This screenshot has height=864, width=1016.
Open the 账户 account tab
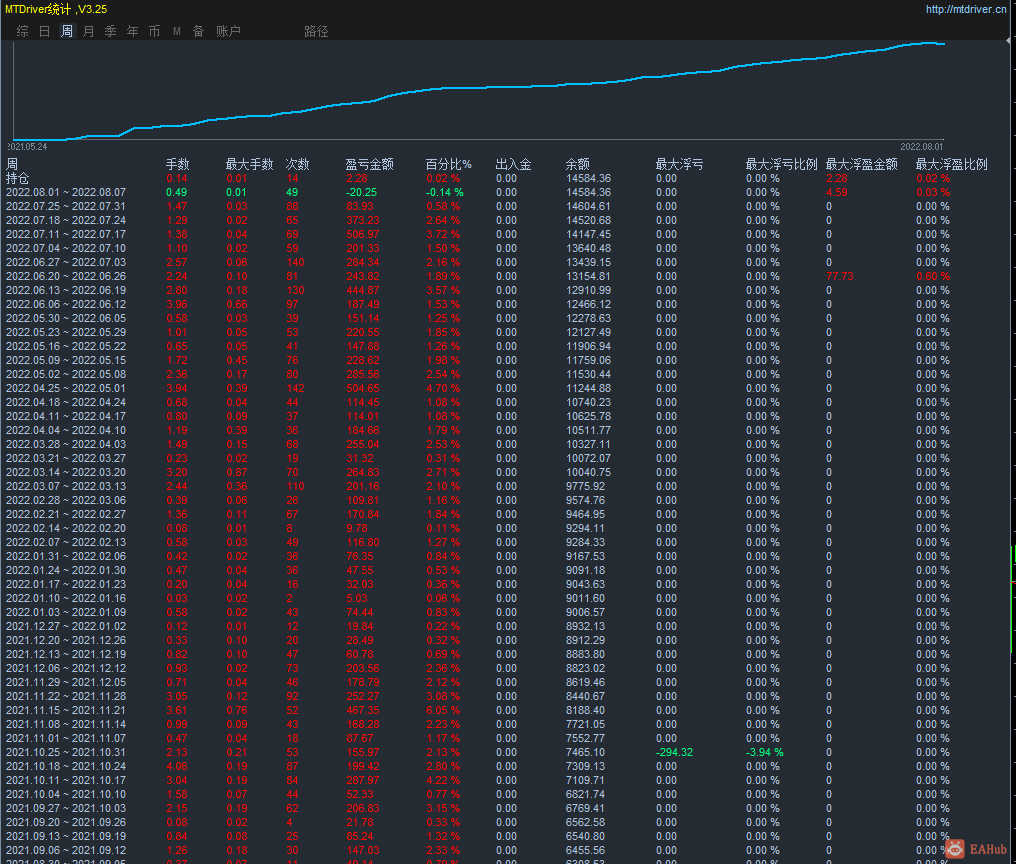[x=228, y=31]
